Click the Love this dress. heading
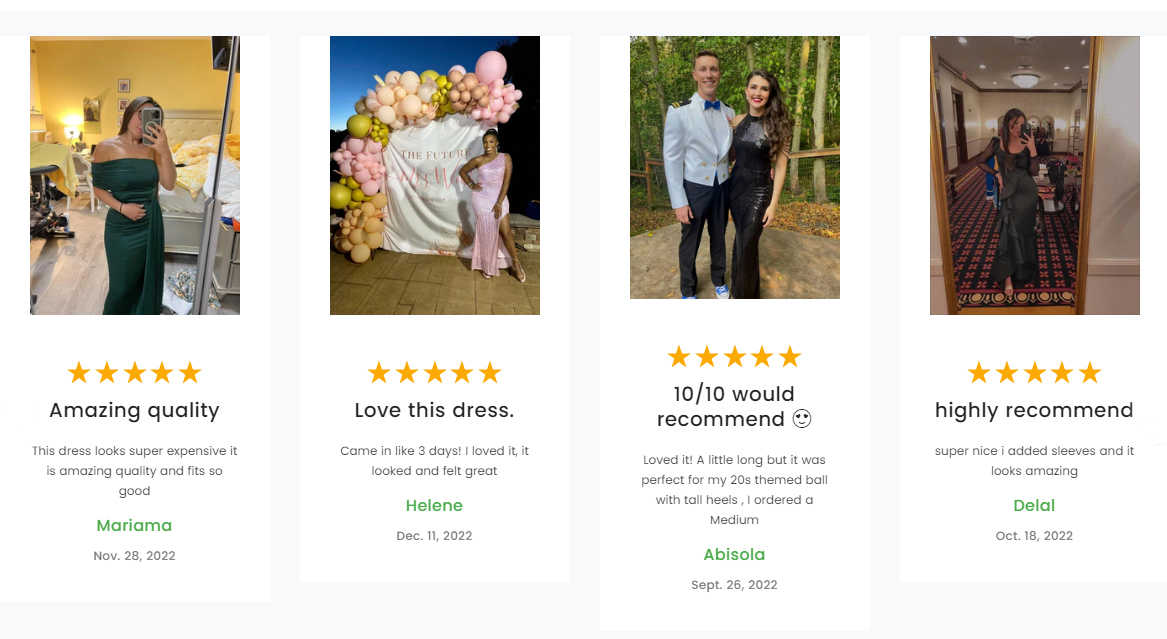 click(435, 410)
